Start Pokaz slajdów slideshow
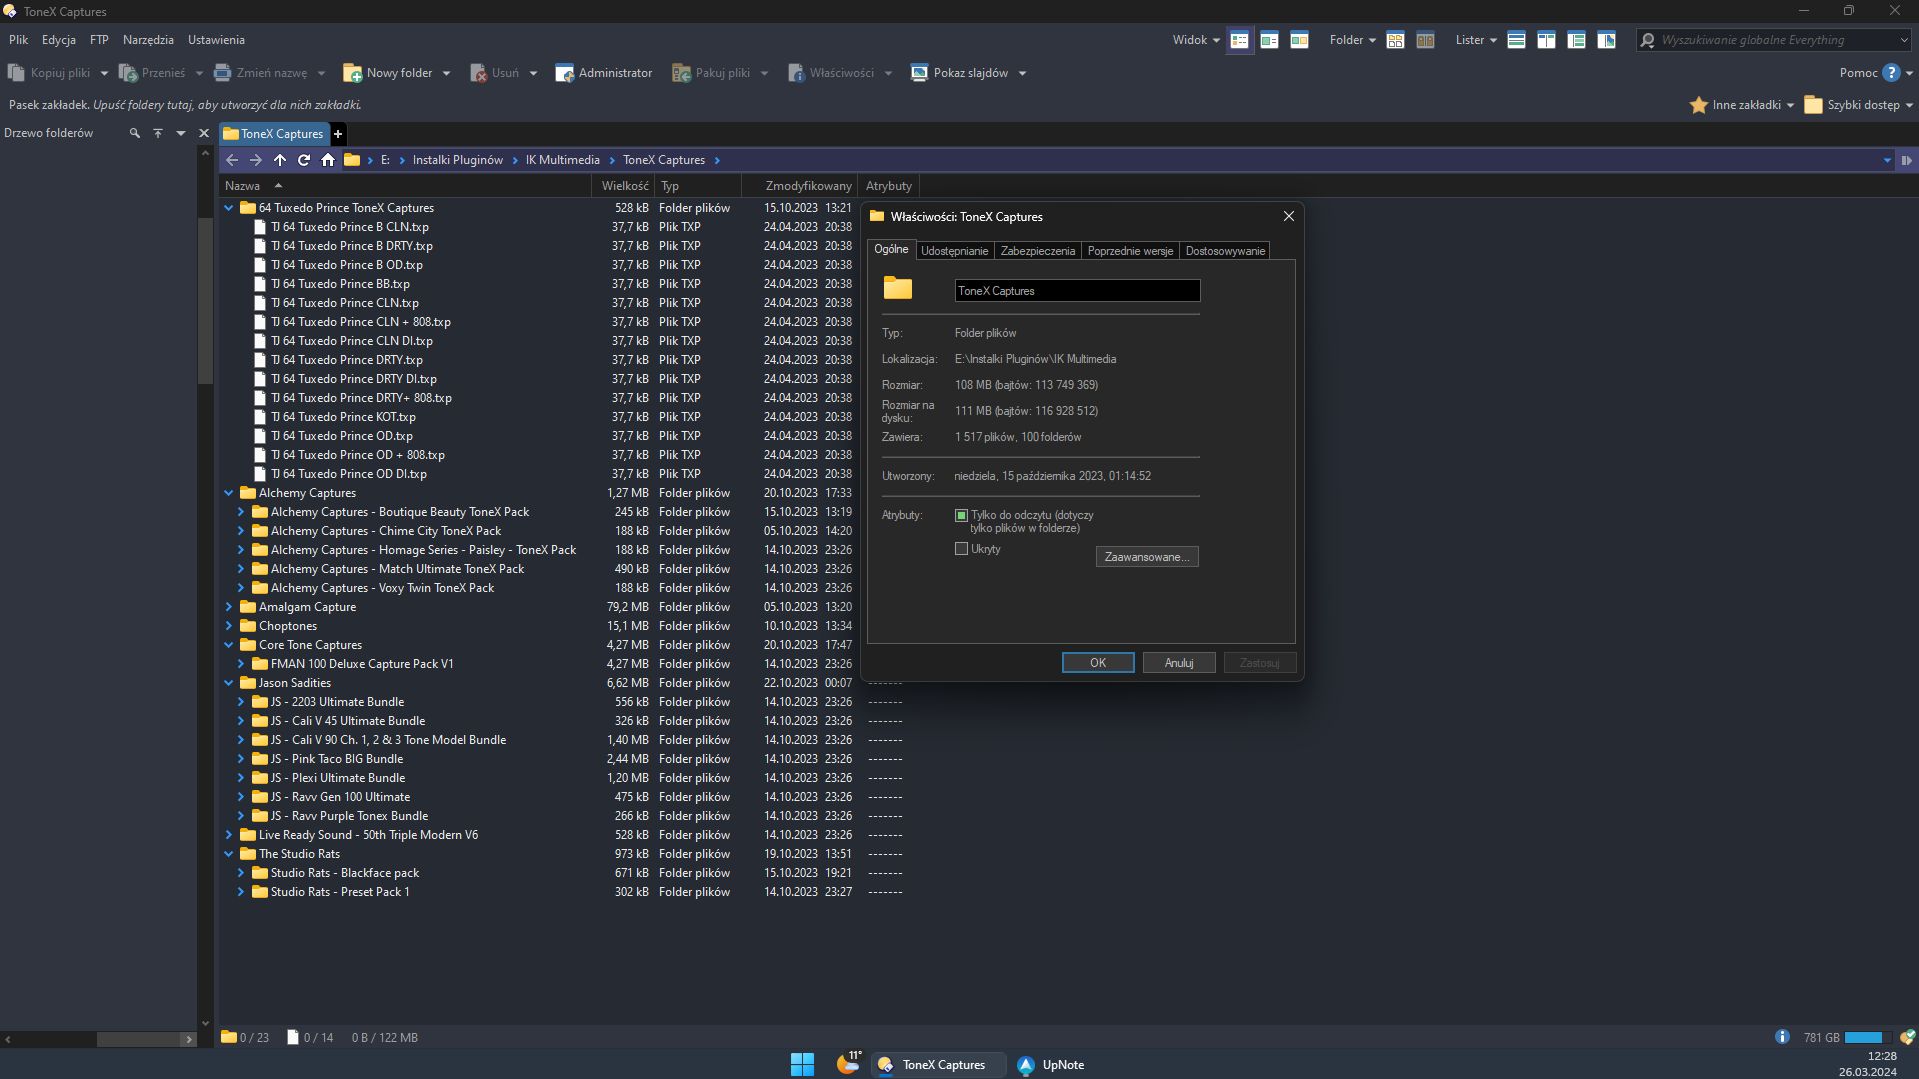 click(960, 73)
